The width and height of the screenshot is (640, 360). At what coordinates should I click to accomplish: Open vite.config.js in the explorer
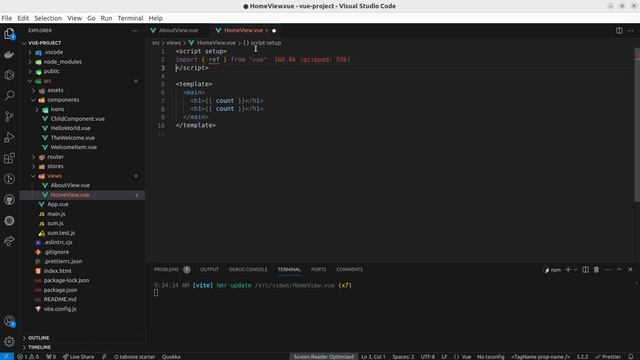pos(60,309)
